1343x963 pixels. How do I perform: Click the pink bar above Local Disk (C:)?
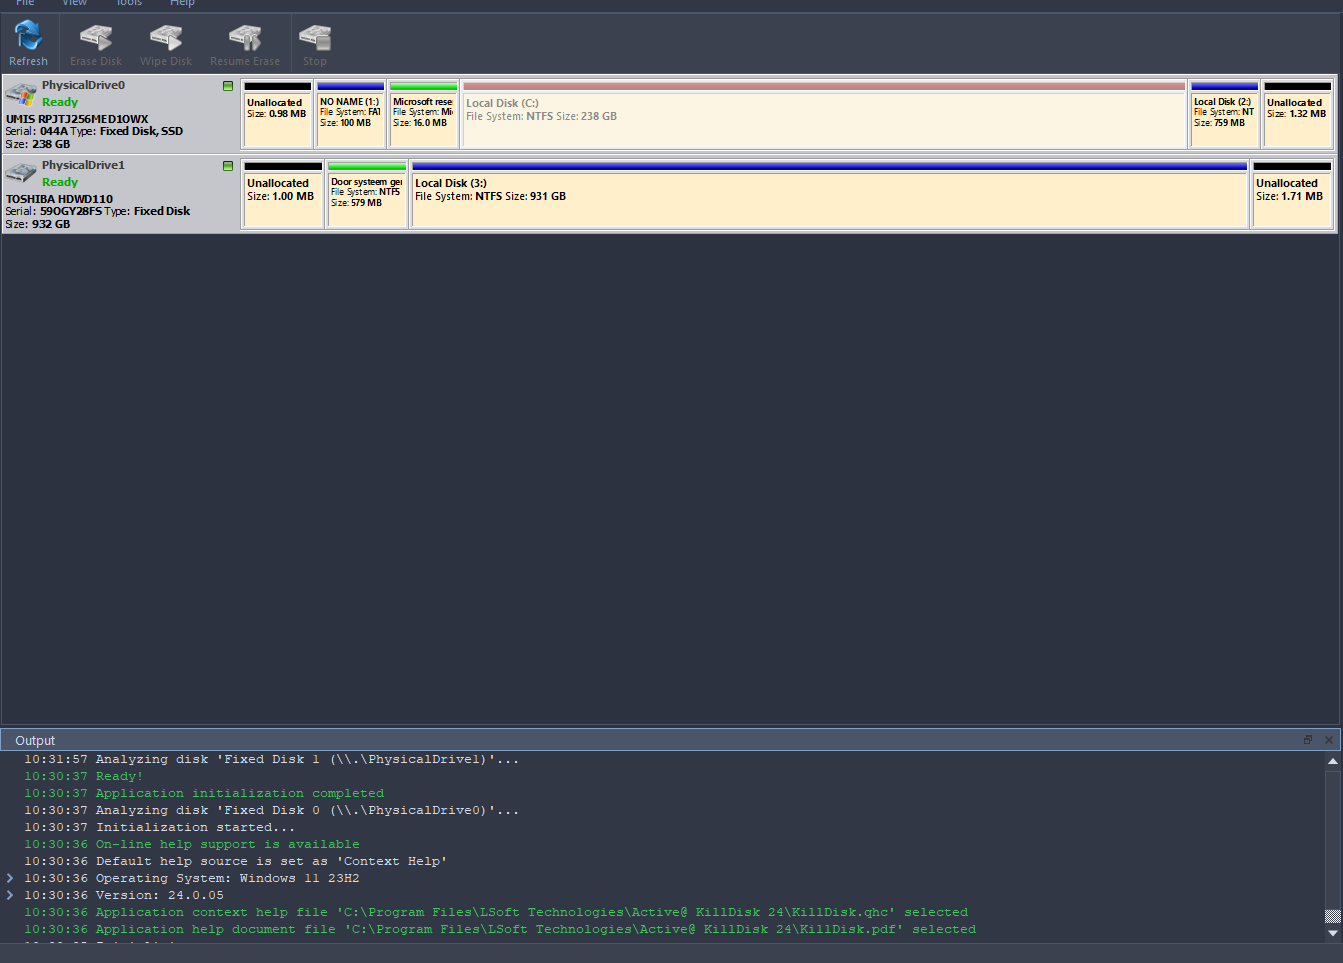pyautogui.click(x=824, y=87)
